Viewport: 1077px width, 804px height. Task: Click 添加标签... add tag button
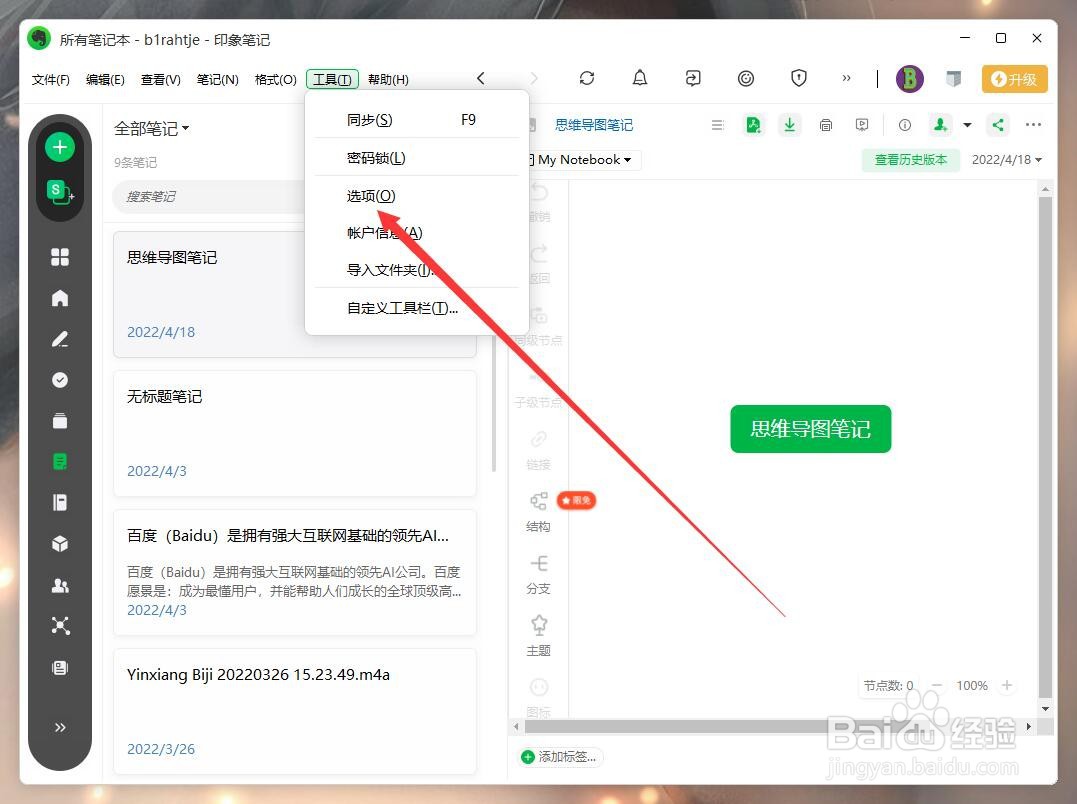click(560, 757)
